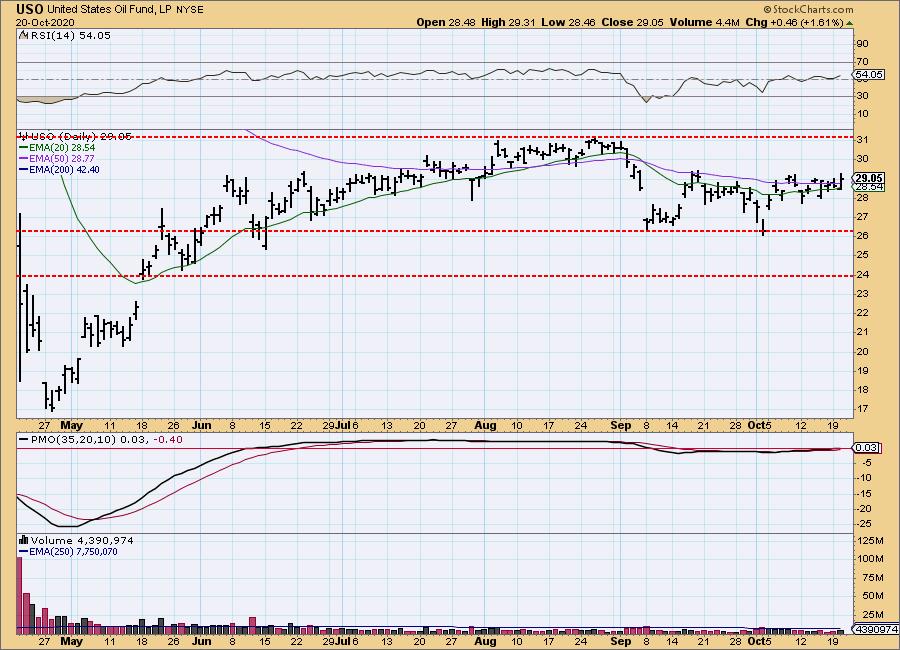Image resolution: width=900 pixels, height=650 pixels.
Task: Click Aug on the date axis under the price panel
Action: (x=486, y=425)
